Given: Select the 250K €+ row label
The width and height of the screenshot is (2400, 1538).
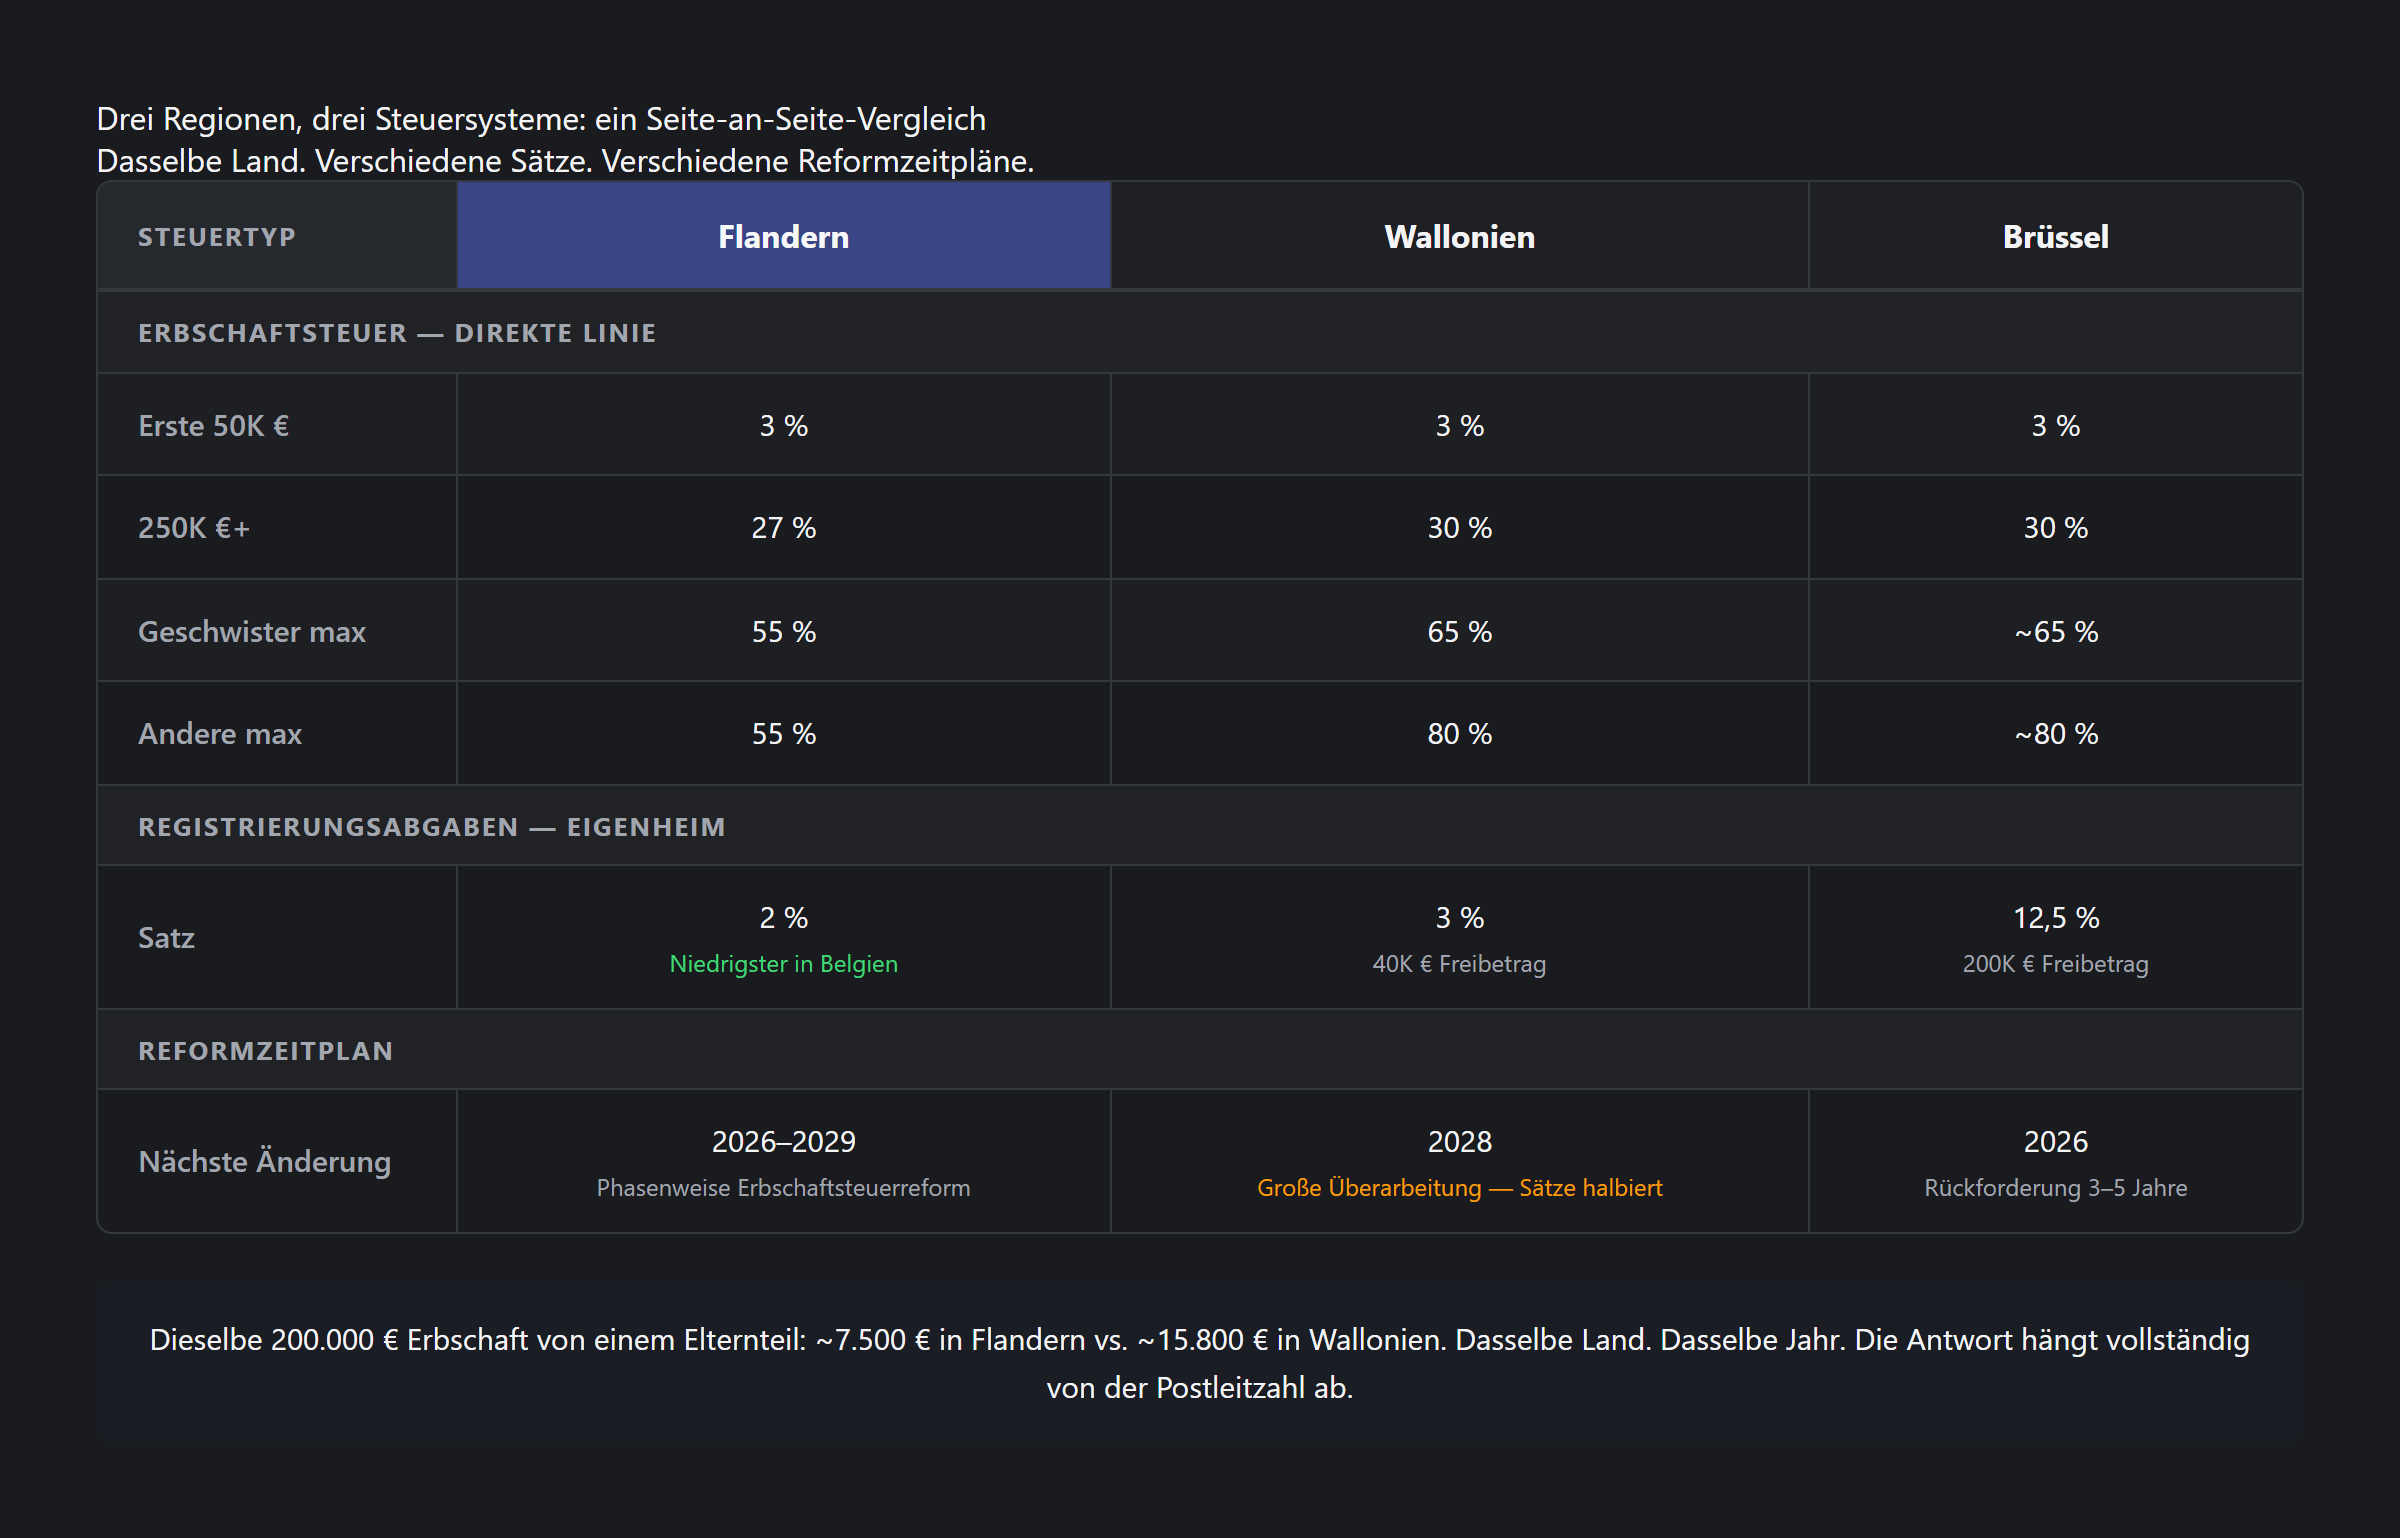Looking at the screenshot, I should (194, 528).
